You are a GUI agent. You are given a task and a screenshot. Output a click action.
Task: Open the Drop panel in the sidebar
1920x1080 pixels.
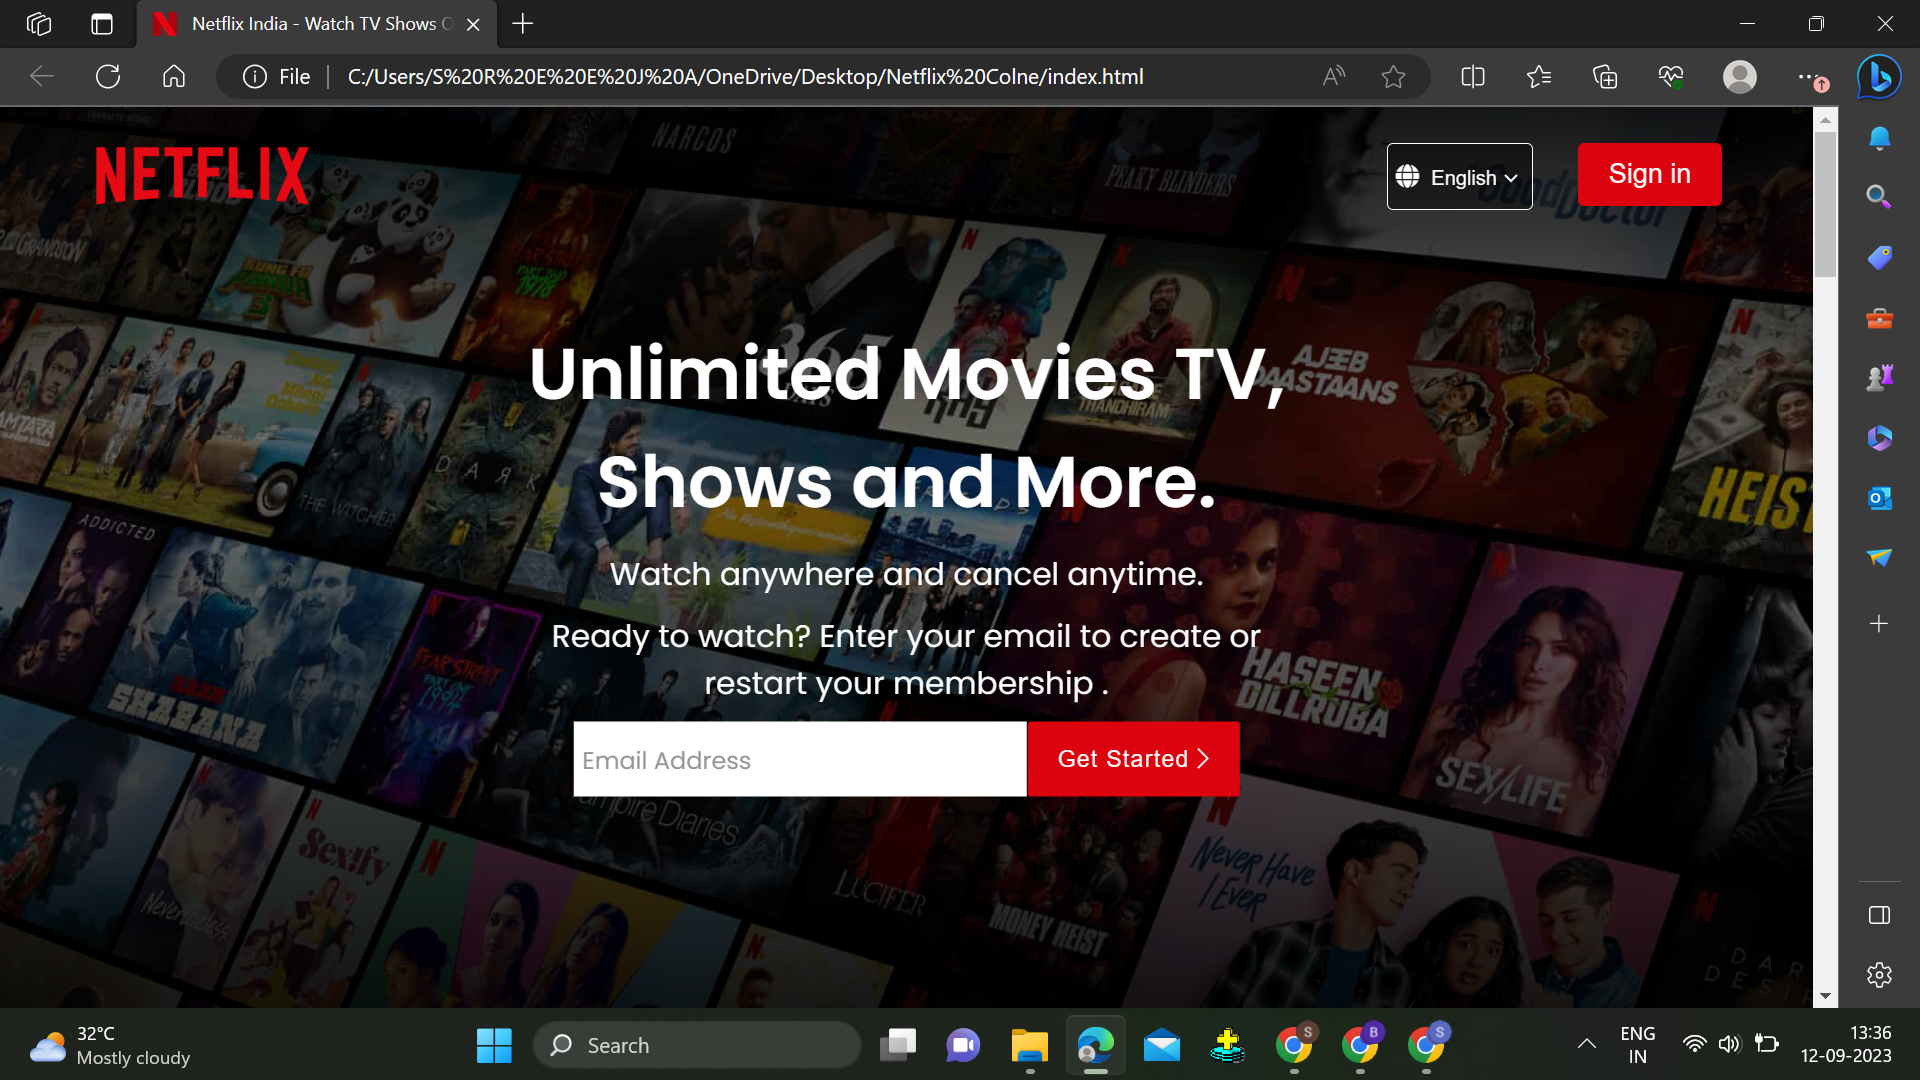pos(1877,558)
